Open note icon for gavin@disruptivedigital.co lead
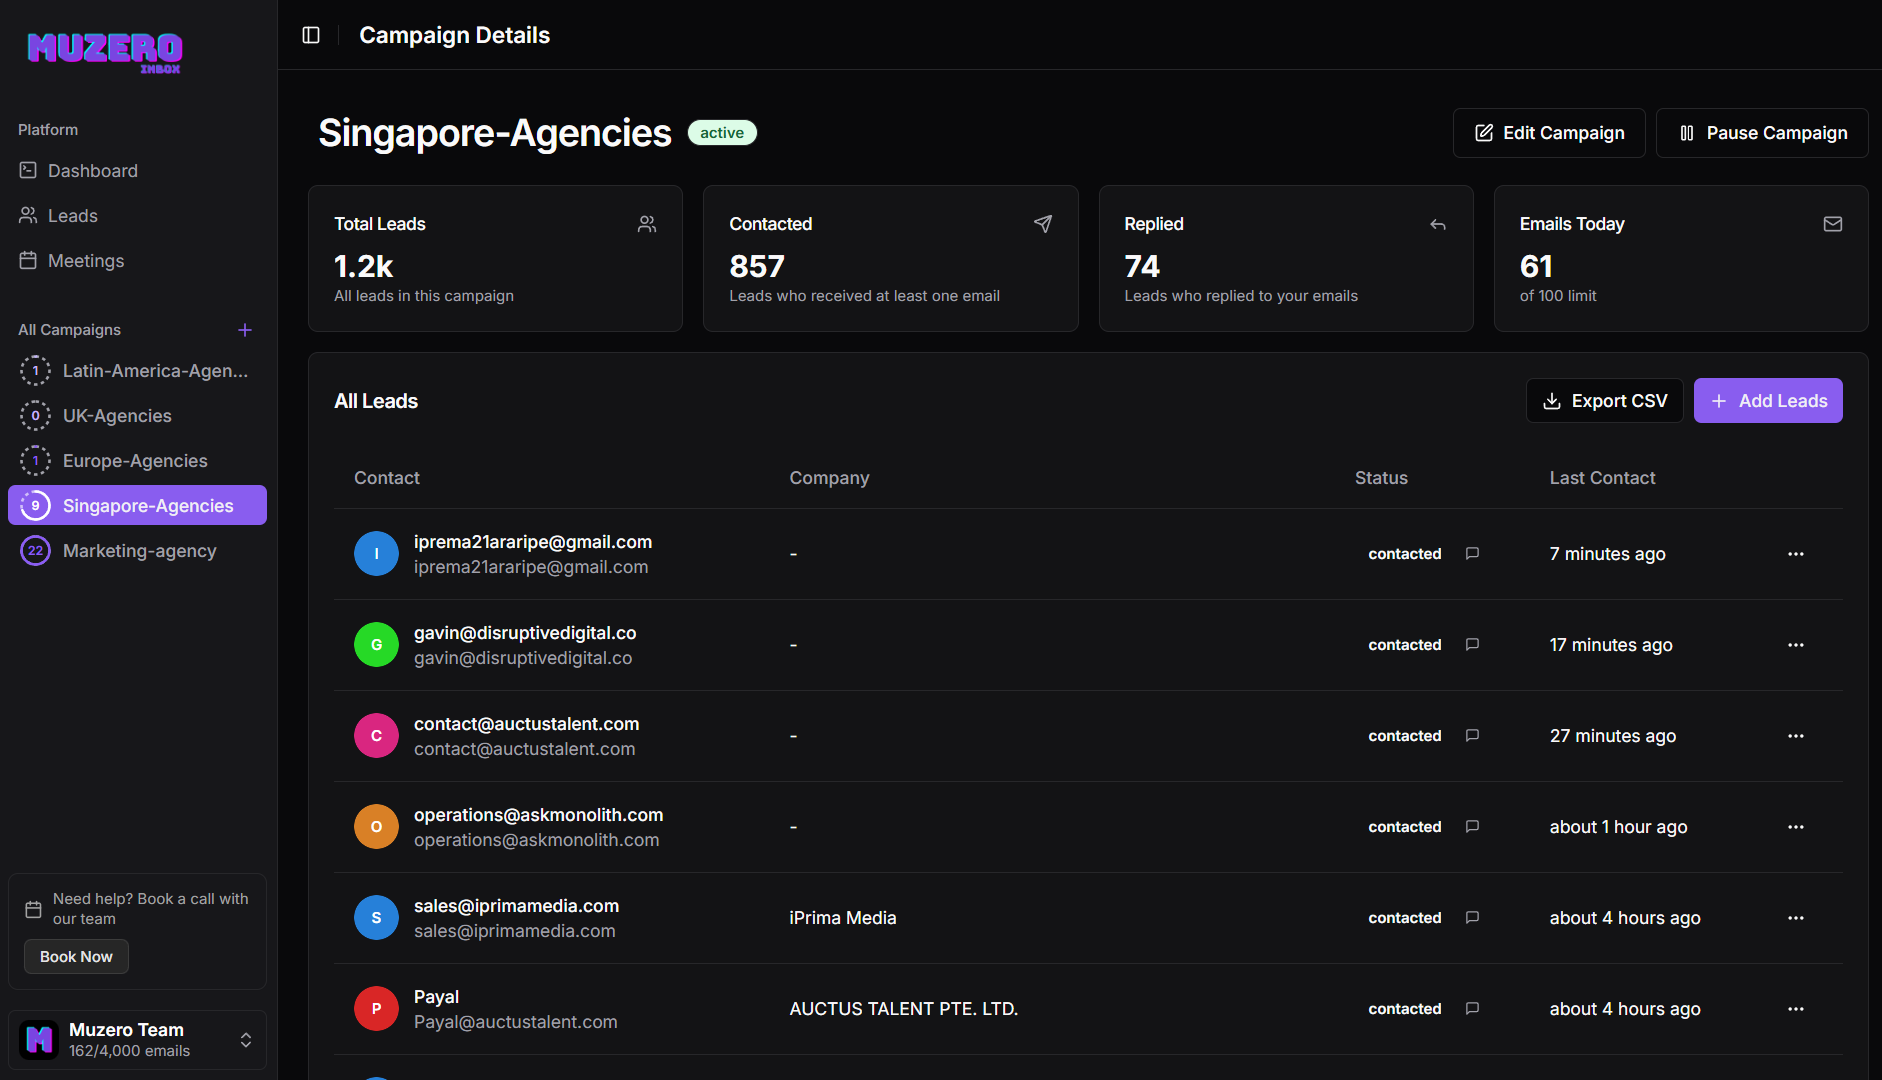The image size is (1882, 1080). (x=1472, y=645)
